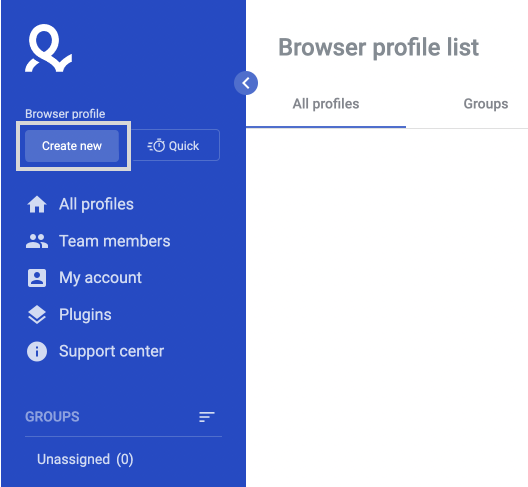Image resolution: width=528 pixels, height=487 pixels.
Task: Open All profiles in the sidebar
Action: [x=96, y=204]
